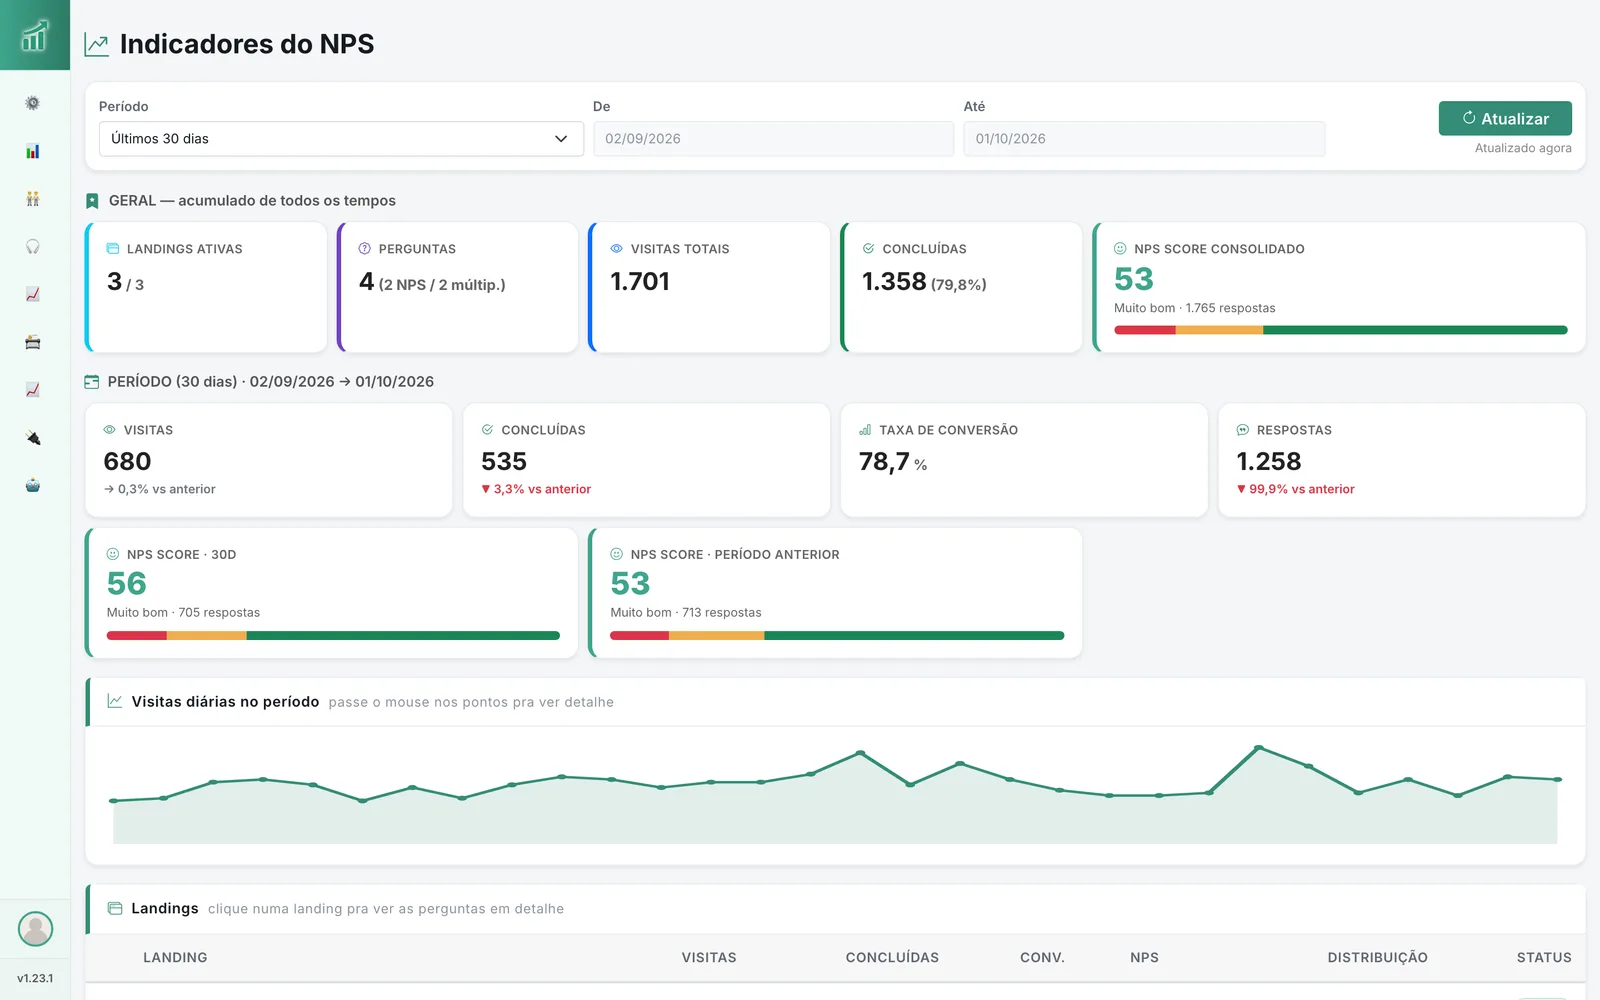Click the Atualizado agora status text
This screenshot has width=1600, height=1000.
[x=1523, y=148]
